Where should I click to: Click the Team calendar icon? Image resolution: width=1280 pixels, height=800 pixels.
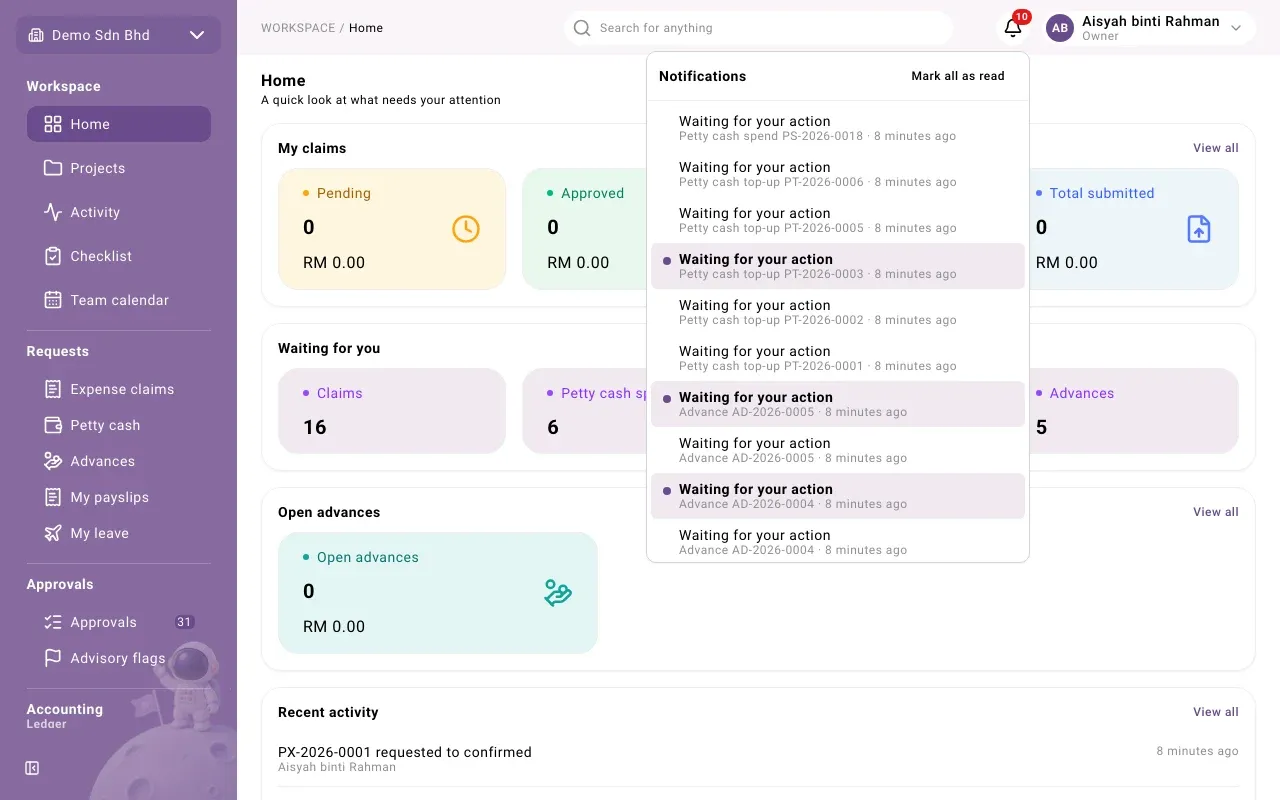point(53,300)
